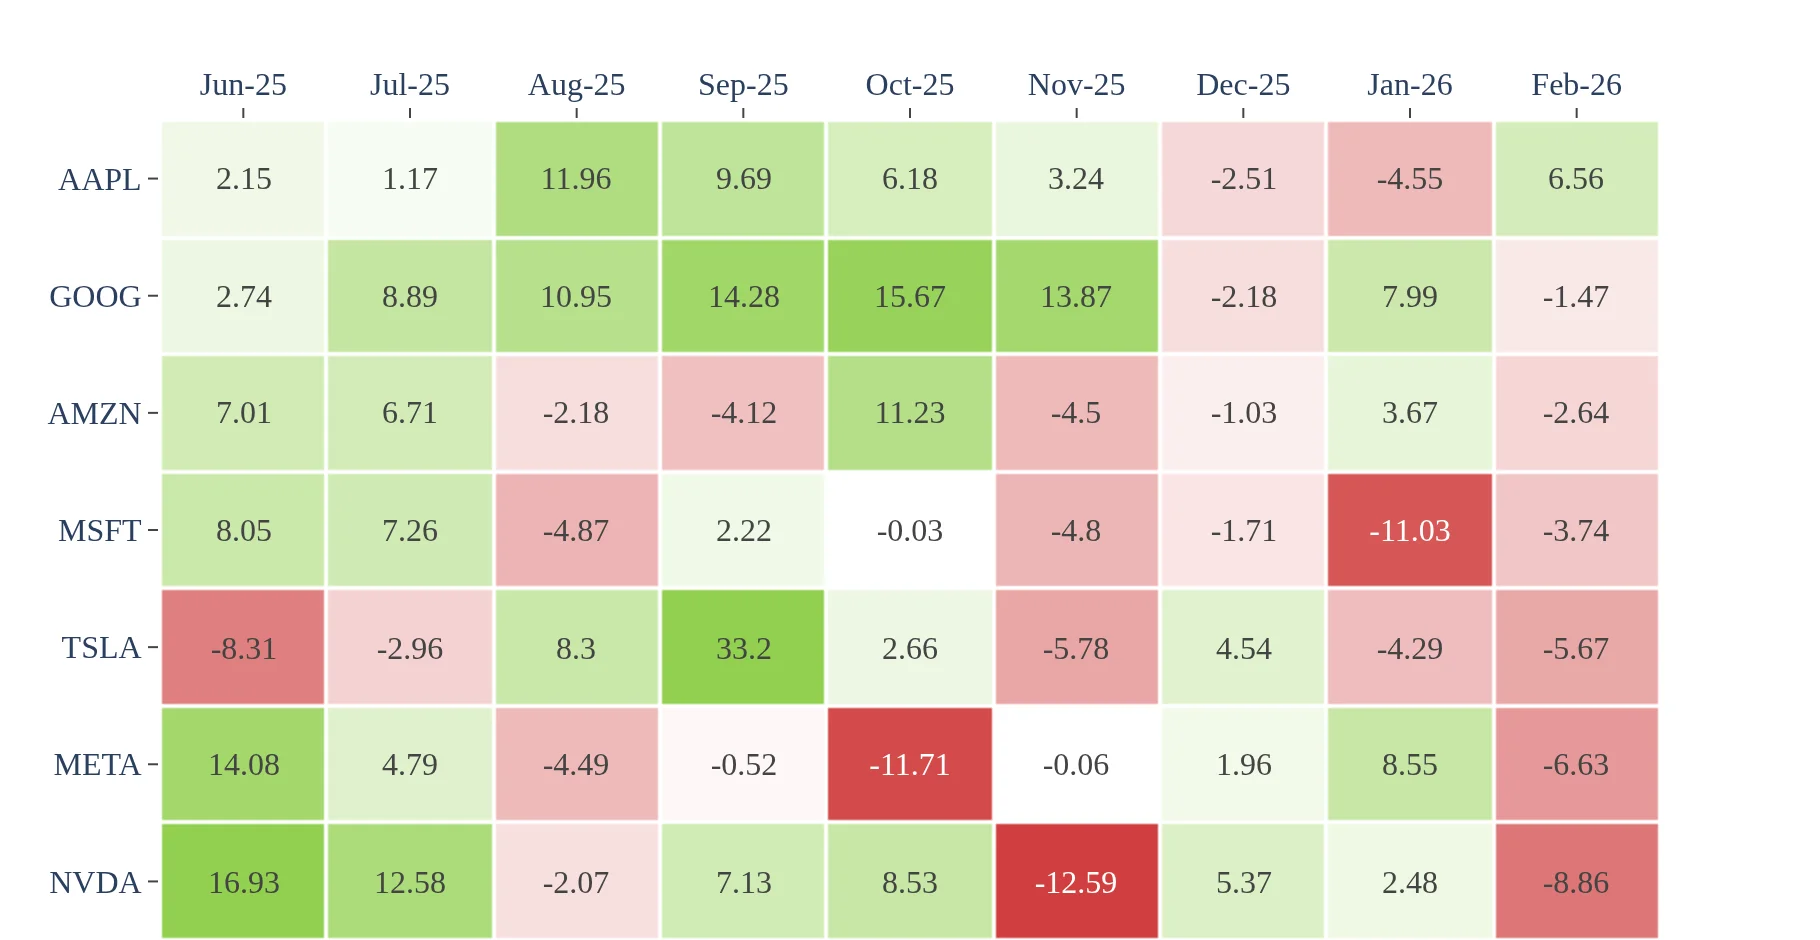Click the Feb-26 column header
The height and width of the screenshot is (940, 1820).
point(1576,85)
